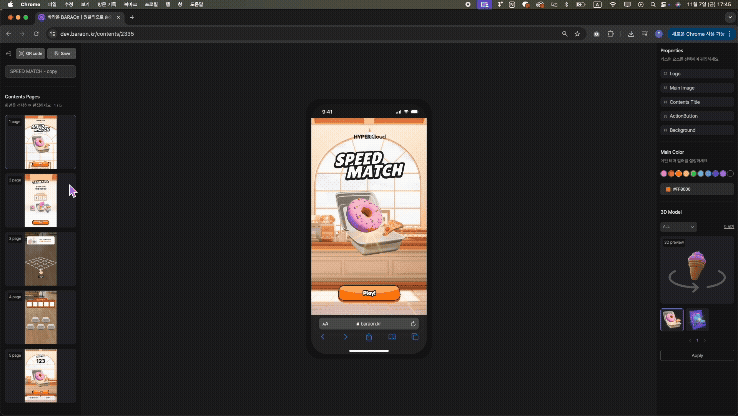Click the exit/back icon beside QR code button

coord(8,54)
